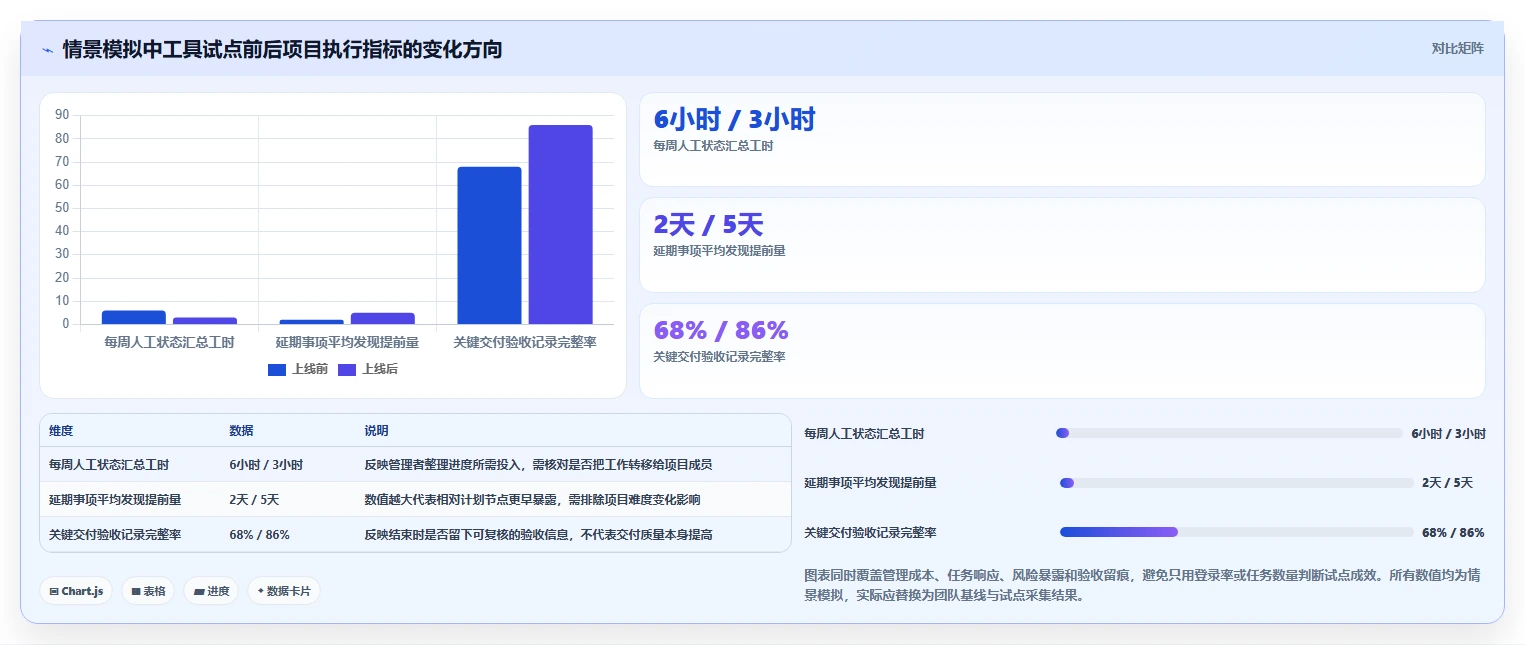This screenshot has width=1525, height=645.
Task: Select the 数据卡片 chip
Action: (284, 591)
